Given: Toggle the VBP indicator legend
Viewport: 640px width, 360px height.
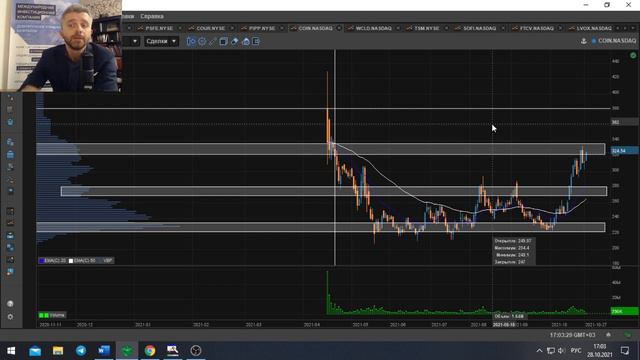Looking at the screenshot, I should (107, 260).
